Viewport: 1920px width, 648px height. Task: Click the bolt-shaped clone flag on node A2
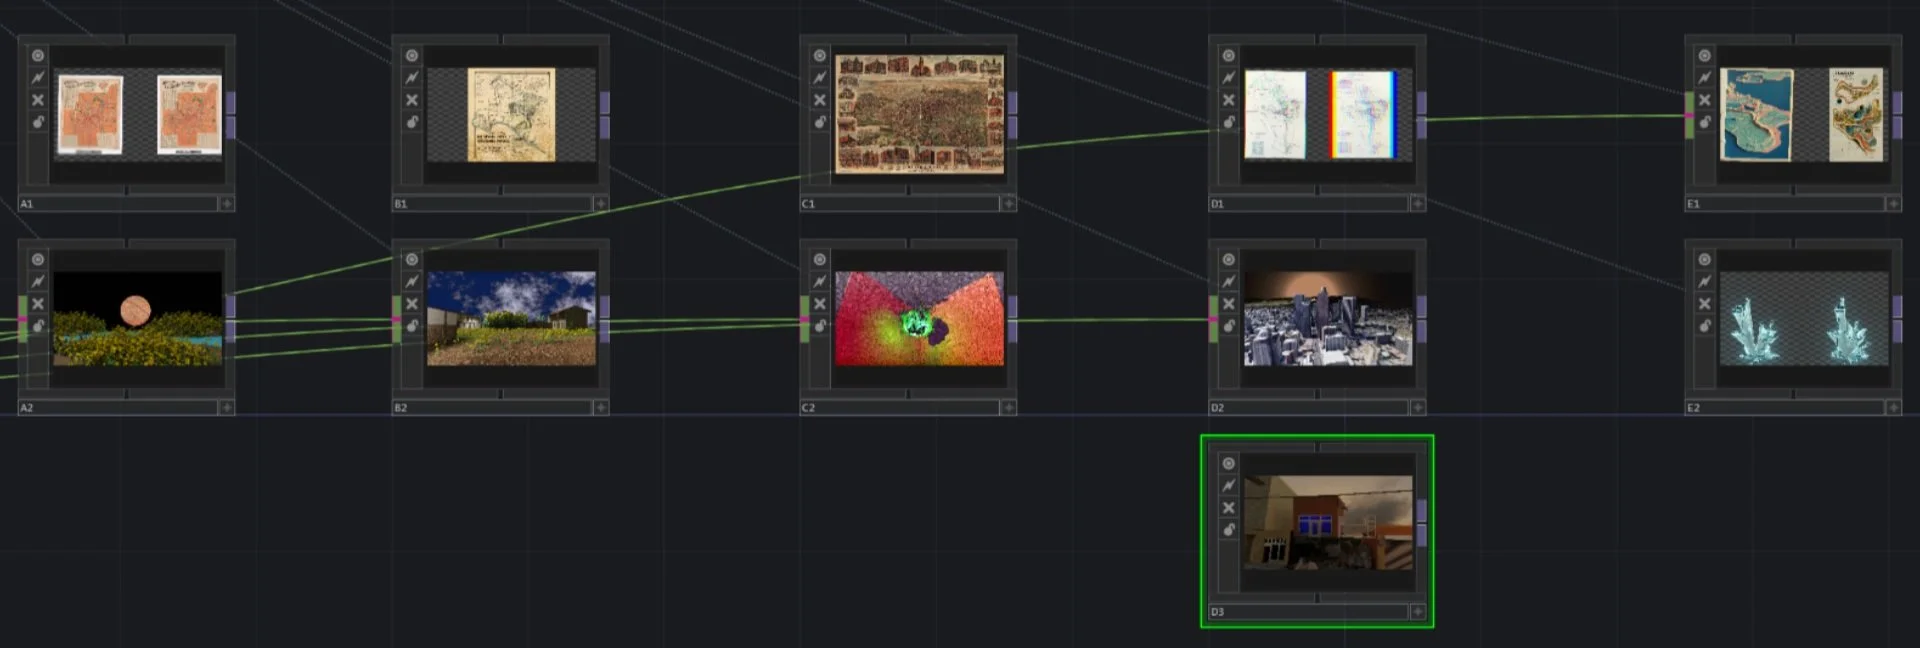(38, 282)
